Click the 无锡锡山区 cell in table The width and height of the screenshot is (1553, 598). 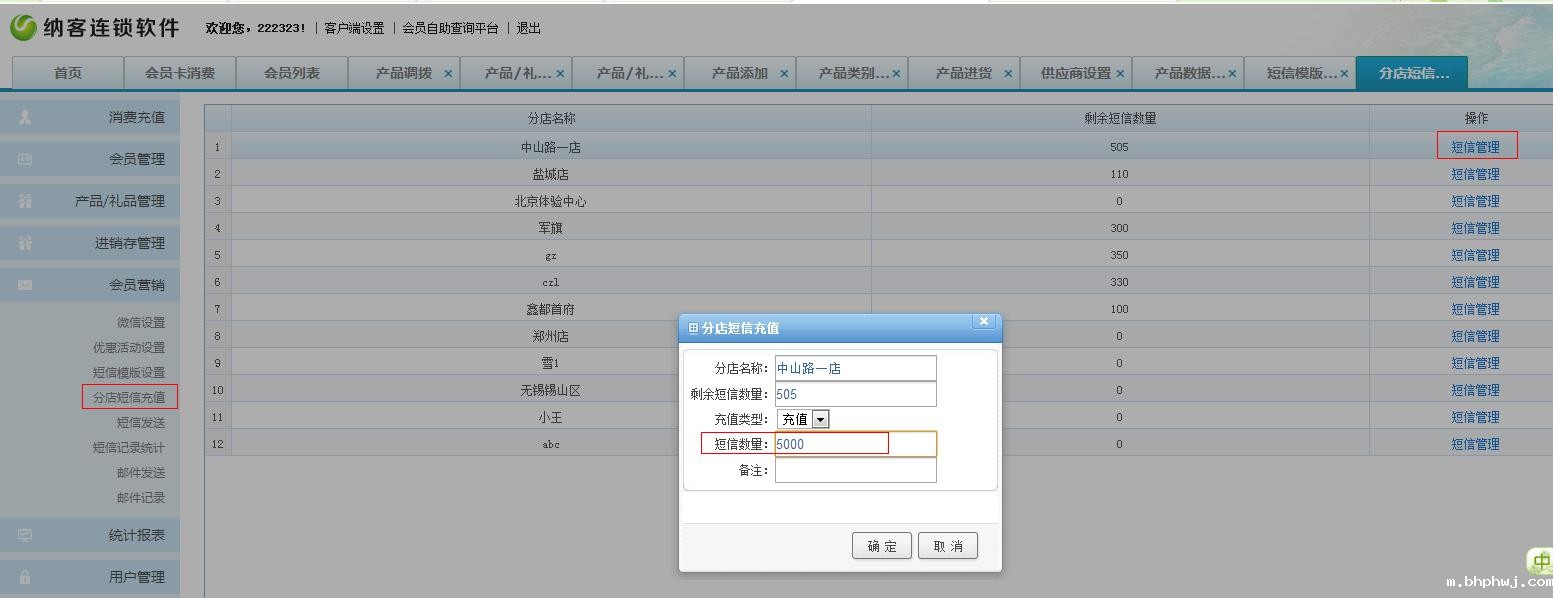click(551, 390)
